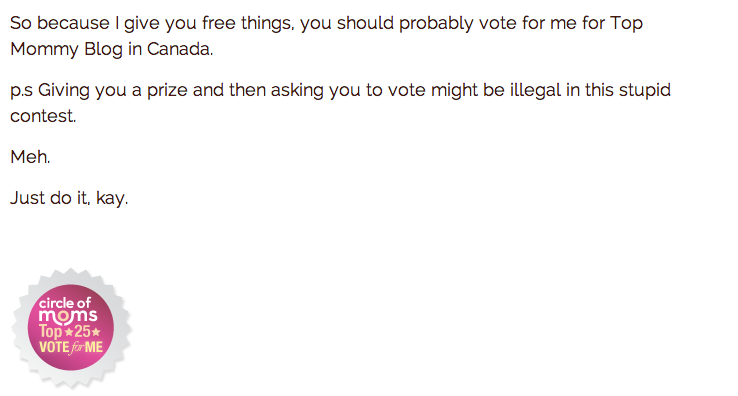Image resolution: width=738 pixels, height=396 pixels.
Task: Click the "circle of moms" logo text
Action: tap(68, 310)
